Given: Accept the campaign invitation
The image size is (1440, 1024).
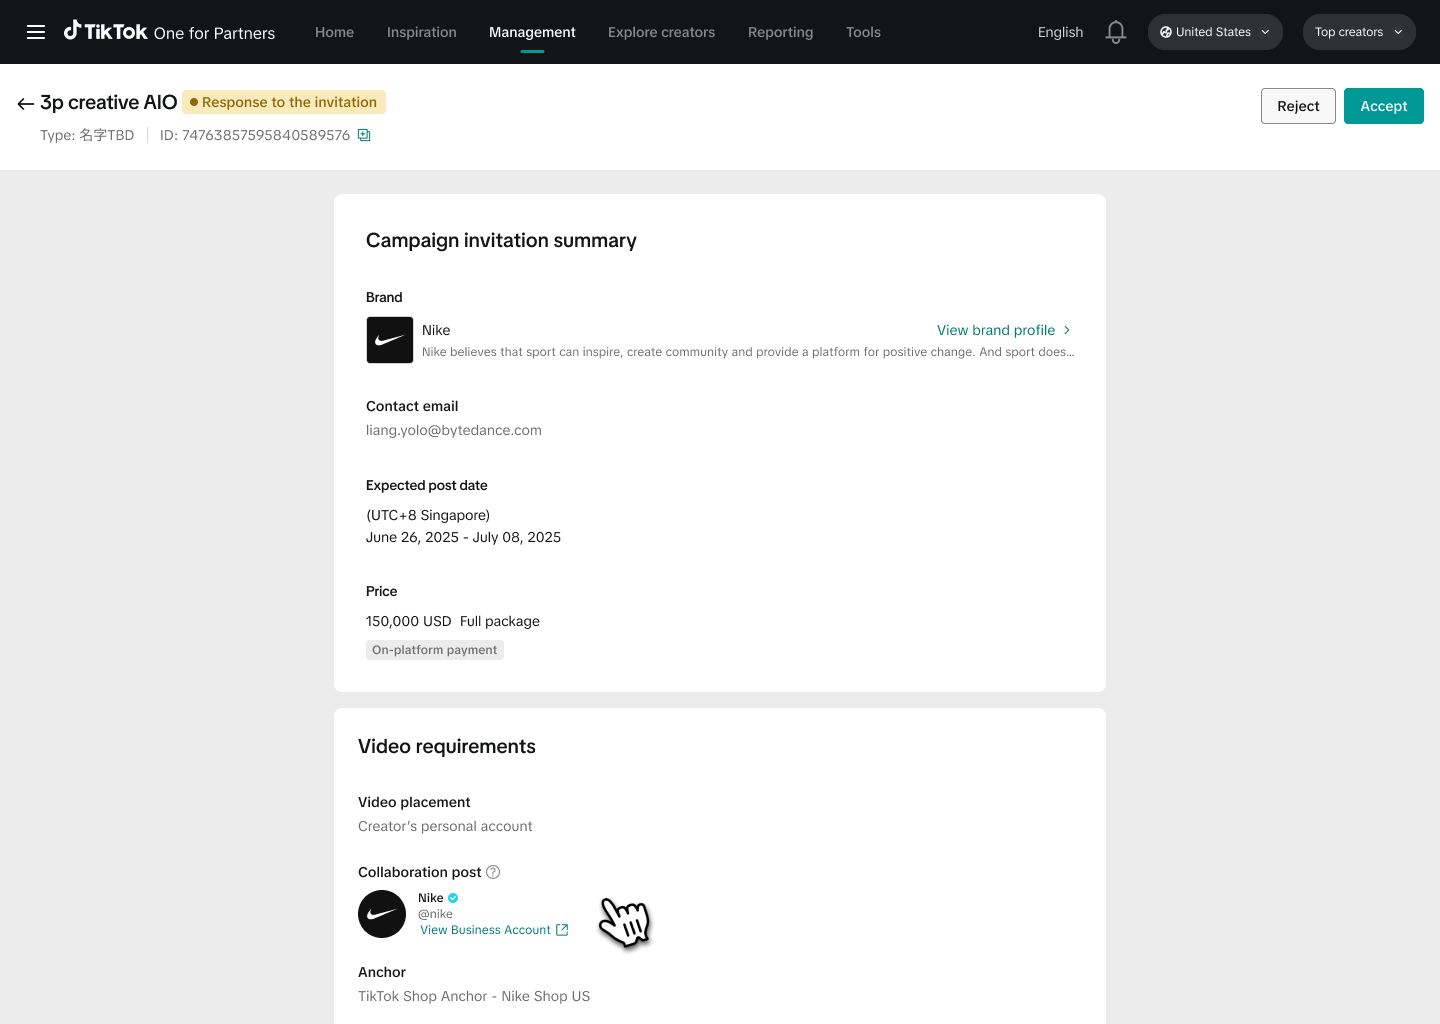Looking at the screenshot, I should [x=1384, y=106].
